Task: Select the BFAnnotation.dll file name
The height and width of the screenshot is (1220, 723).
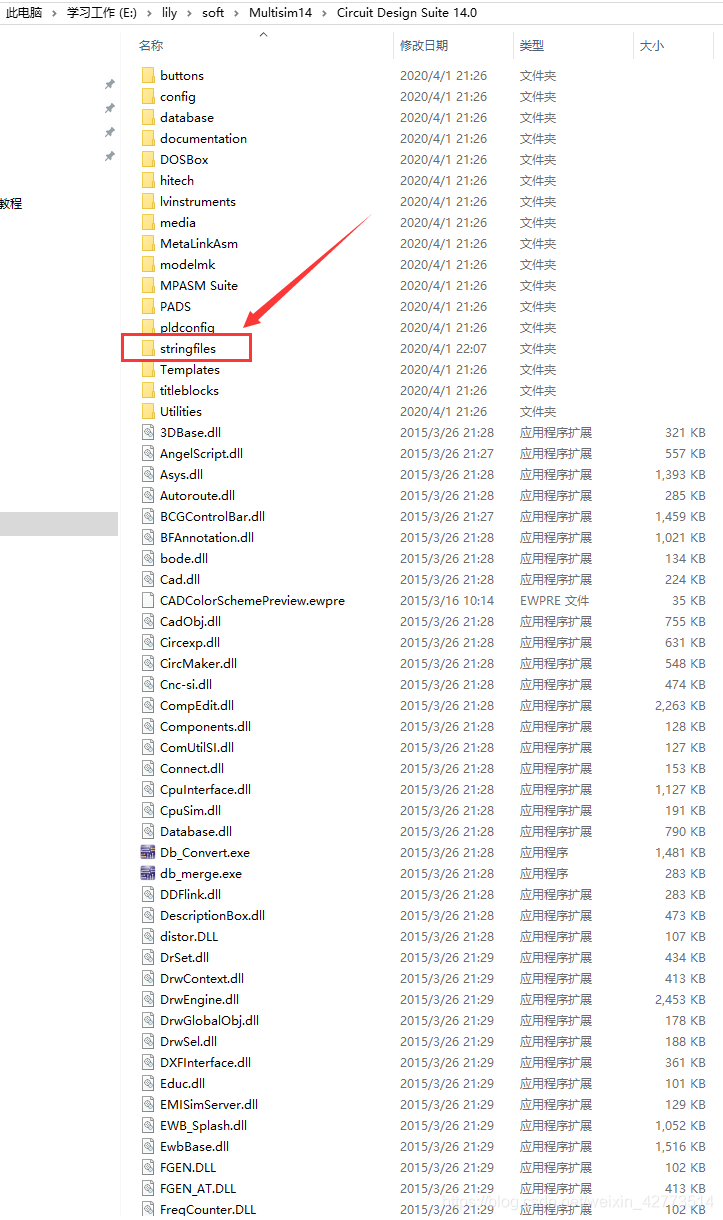Action: pos(207,537)
